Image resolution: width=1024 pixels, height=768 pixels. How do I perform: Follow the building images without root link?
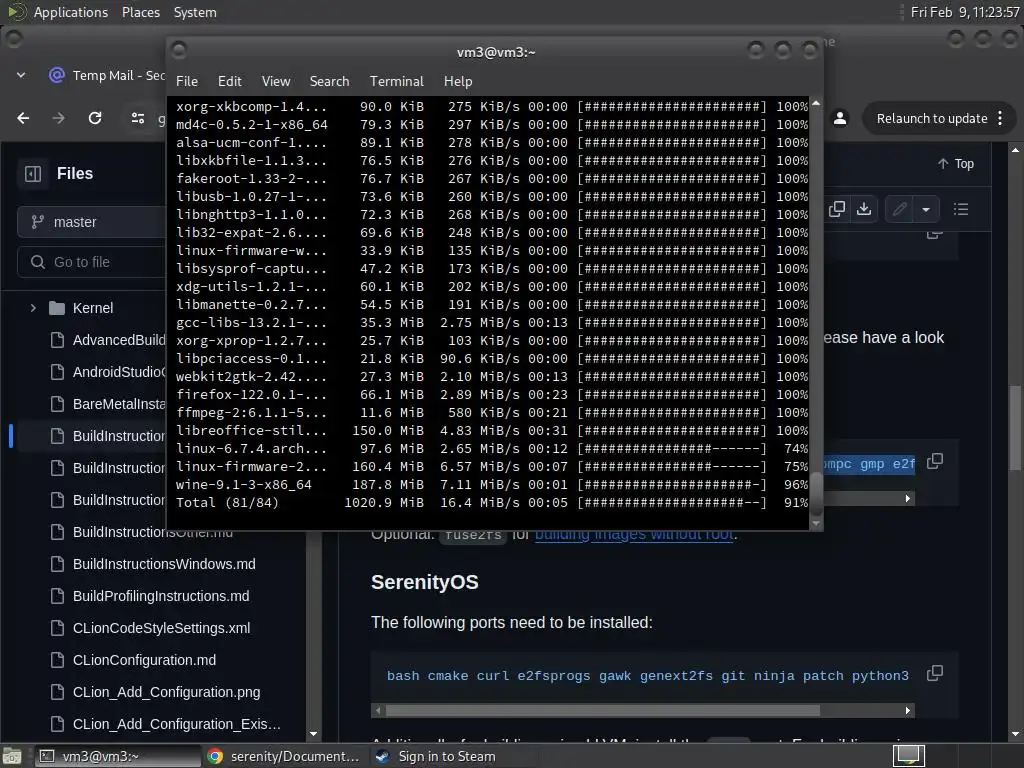[x=634, y=535]
